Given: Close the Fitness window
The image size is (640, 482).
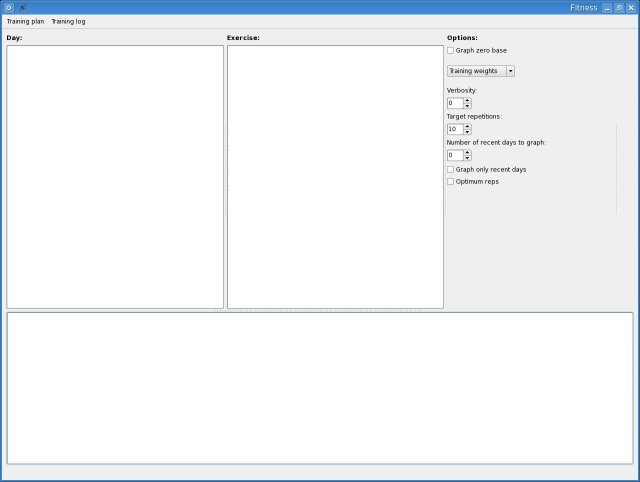Looking at the screenshot, I should [x=631, y=7].
